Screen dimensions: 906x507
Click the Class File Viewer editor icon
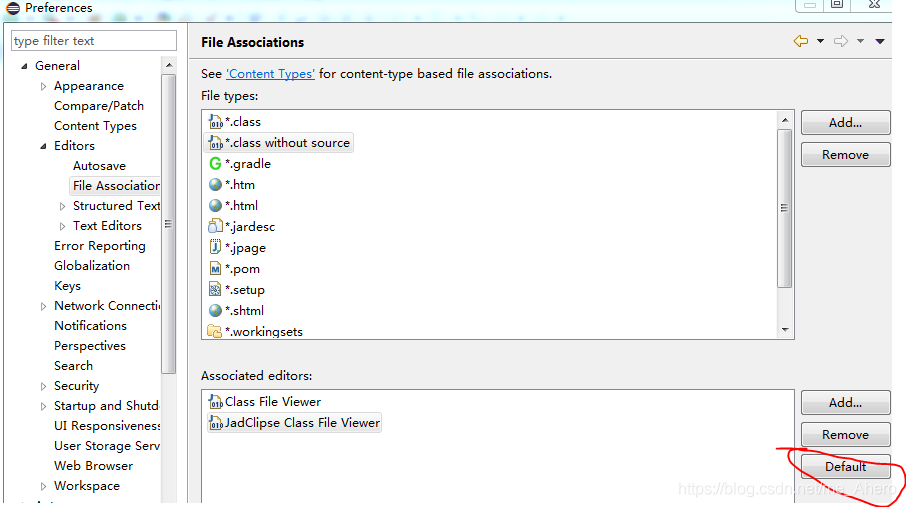click(x=216, y=402)
